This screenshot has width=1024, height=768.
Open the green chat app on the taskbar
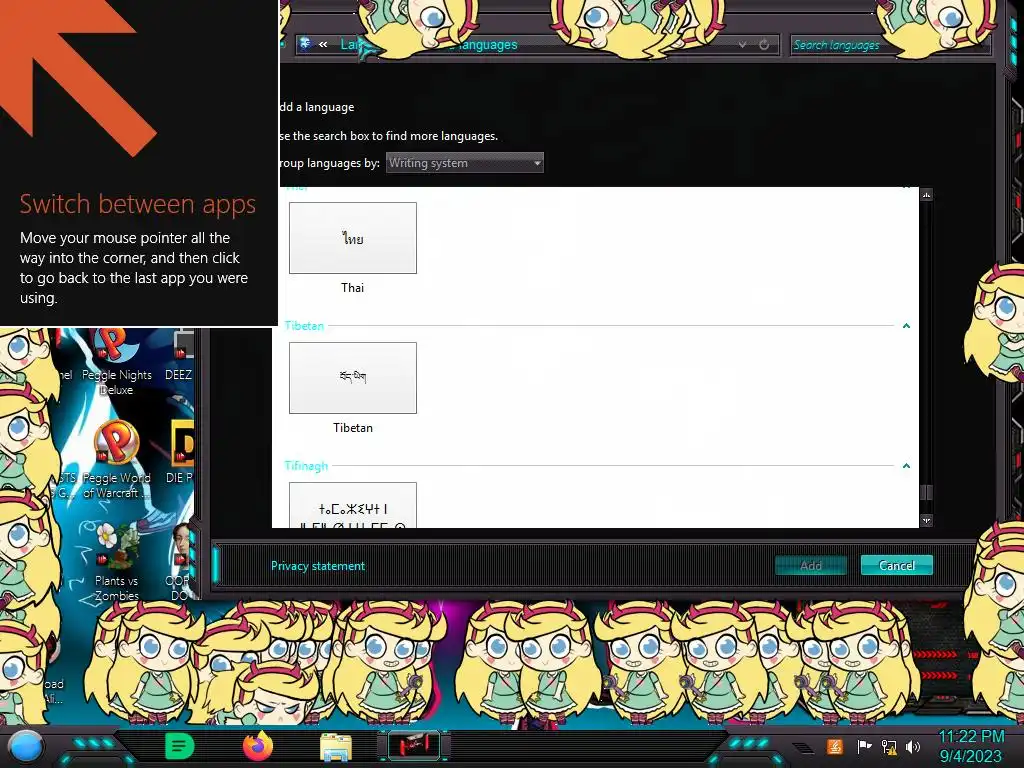(180, 746)
